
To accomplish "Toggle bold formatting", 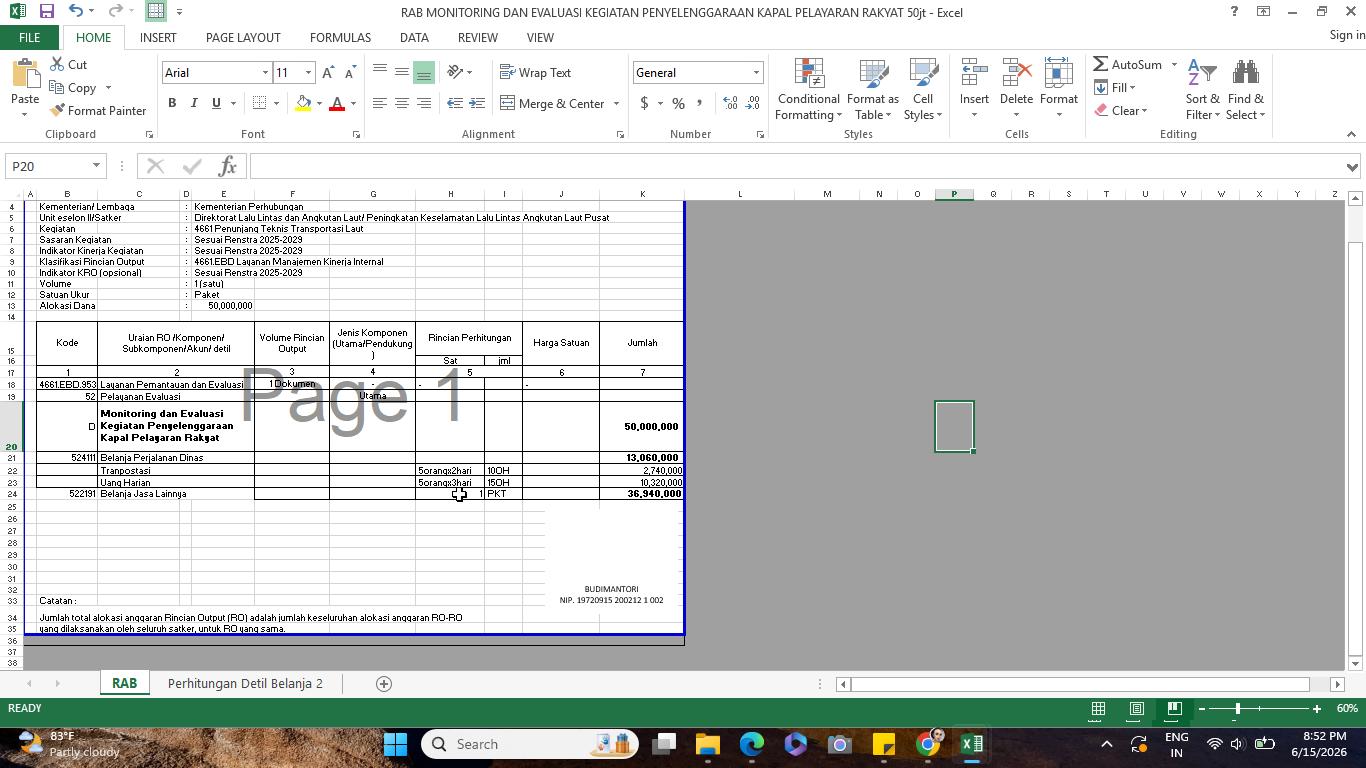I will (x=172, y=103).
